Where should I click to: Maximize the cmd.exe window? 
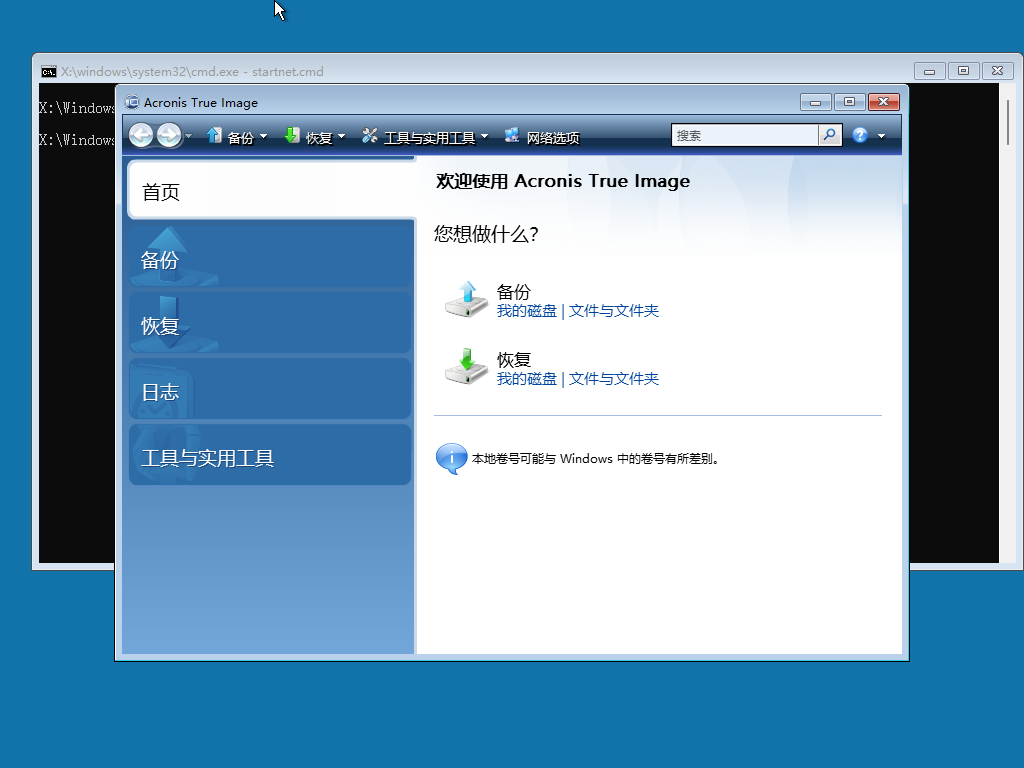point(963,71)
